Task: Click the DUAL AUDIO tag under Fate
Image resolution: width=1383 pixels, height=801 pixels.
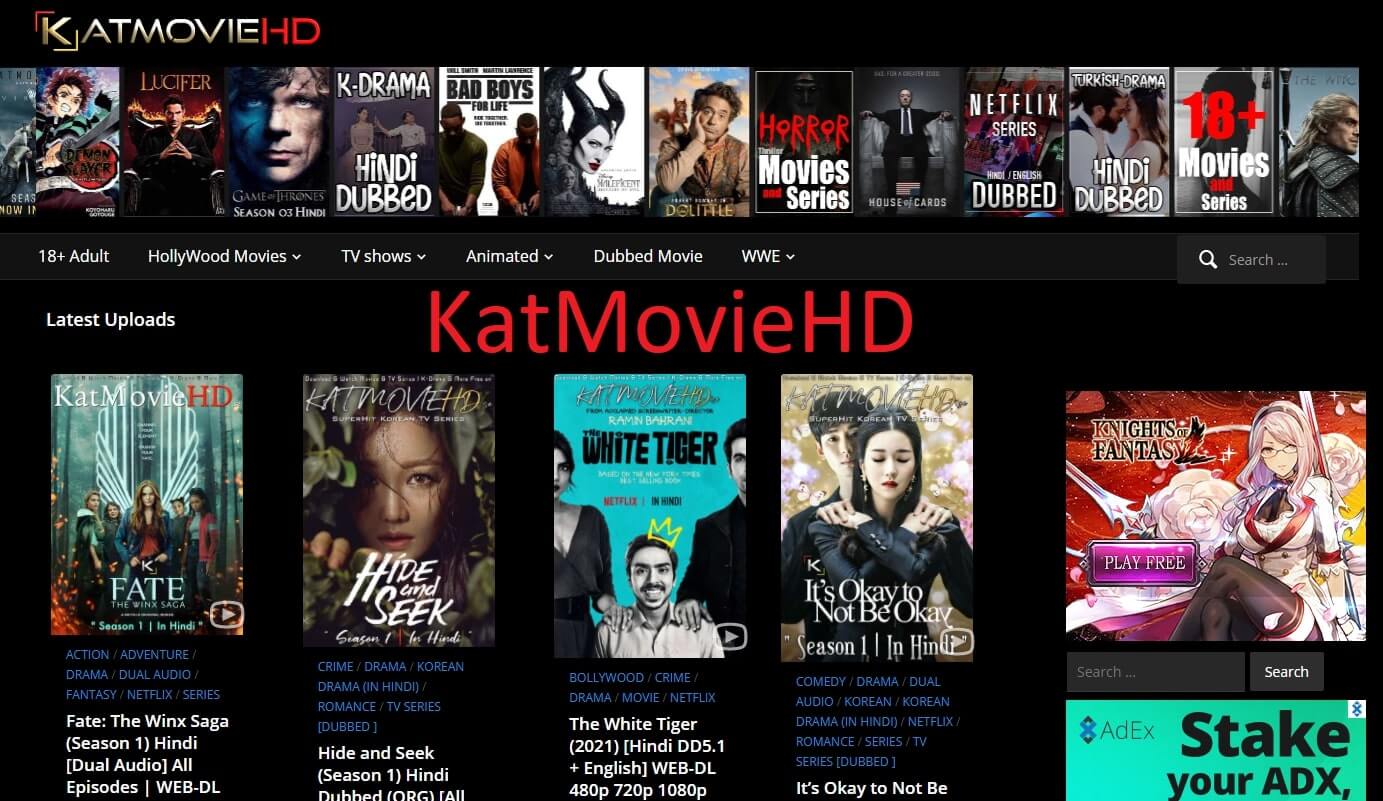Action: point(155,674)
